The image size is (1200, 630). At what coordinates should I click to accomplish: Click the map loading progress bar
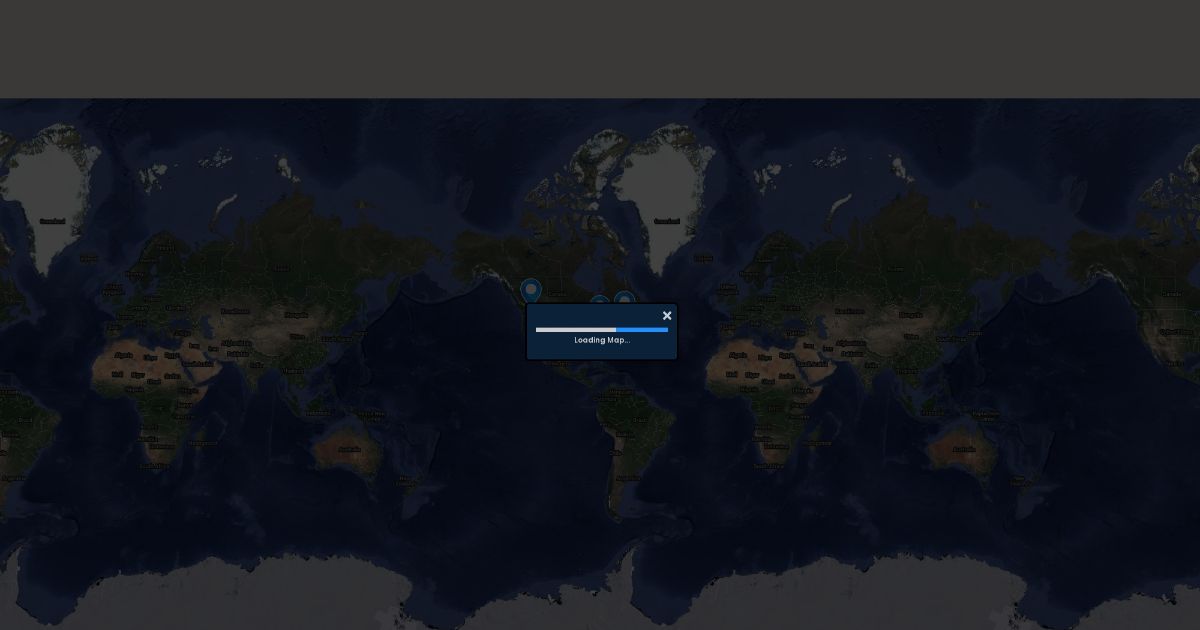tap(602, 329)
